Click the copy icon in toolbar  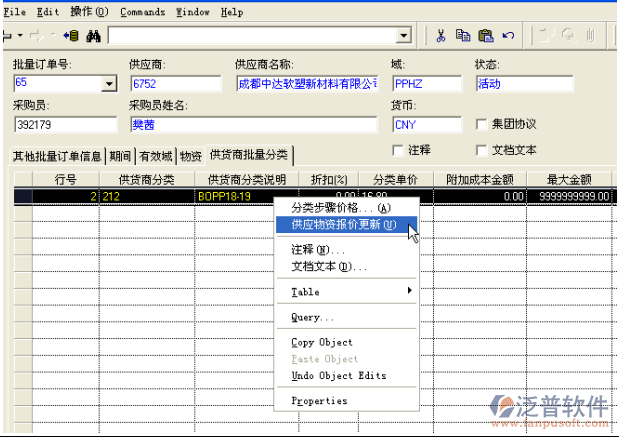[x=463, y=36]
